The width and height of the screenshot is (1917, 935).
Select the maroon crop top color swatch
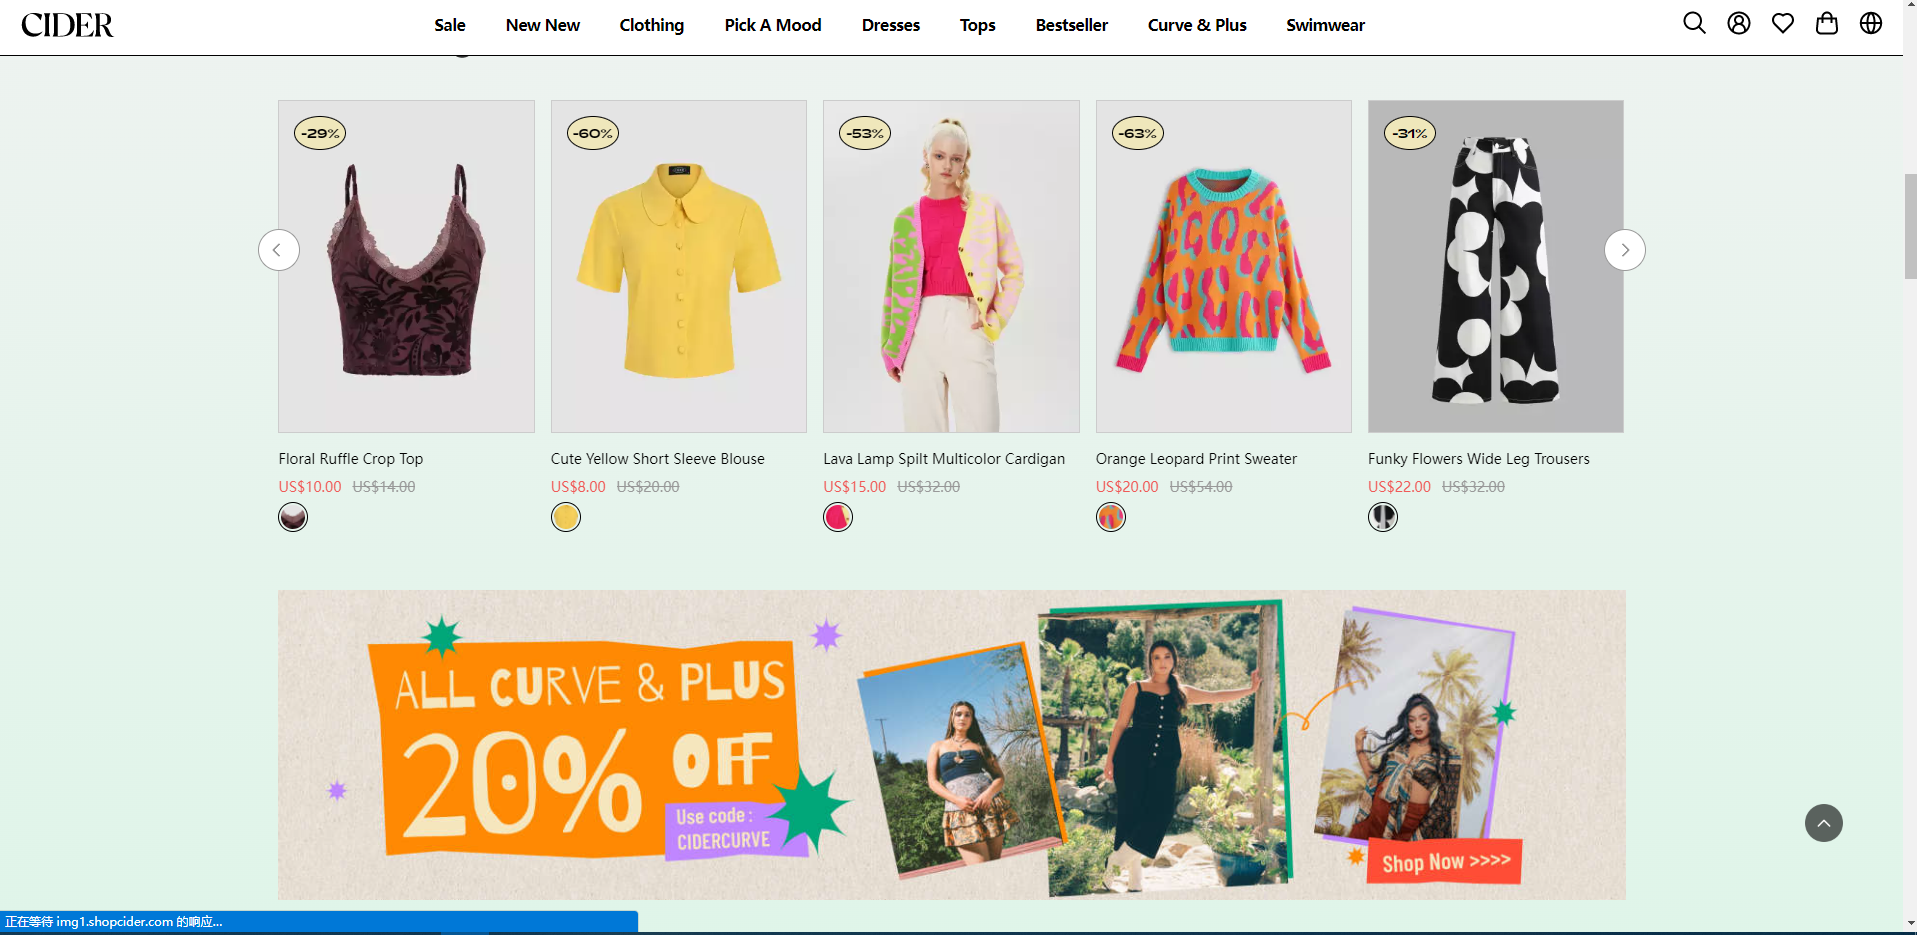coord(293,517)
